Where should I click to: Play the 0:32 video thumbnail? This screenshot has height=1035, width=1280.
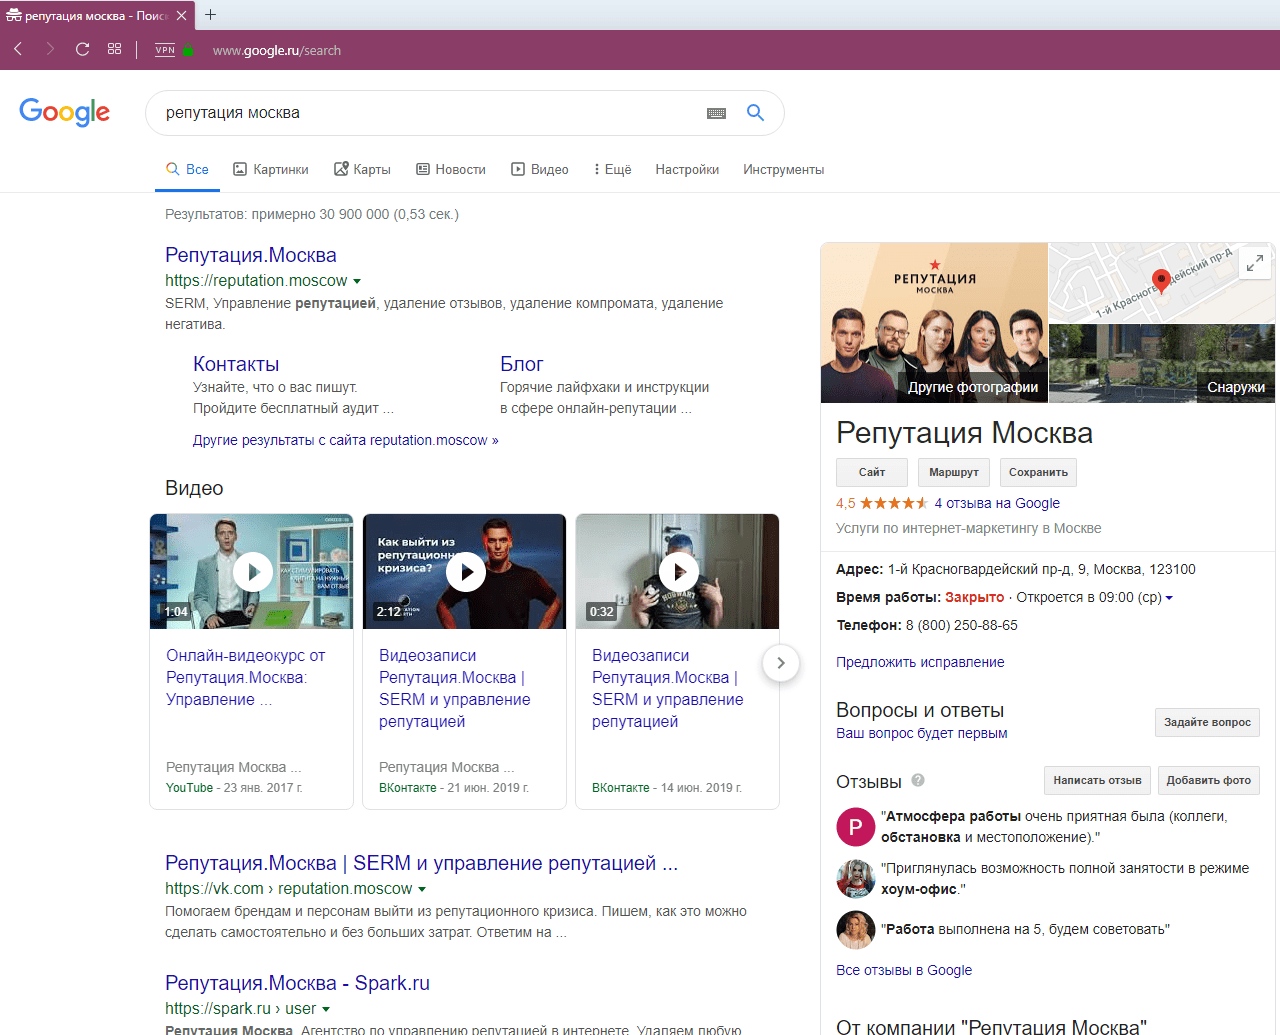pyautogui.click(x=678, y=571)
